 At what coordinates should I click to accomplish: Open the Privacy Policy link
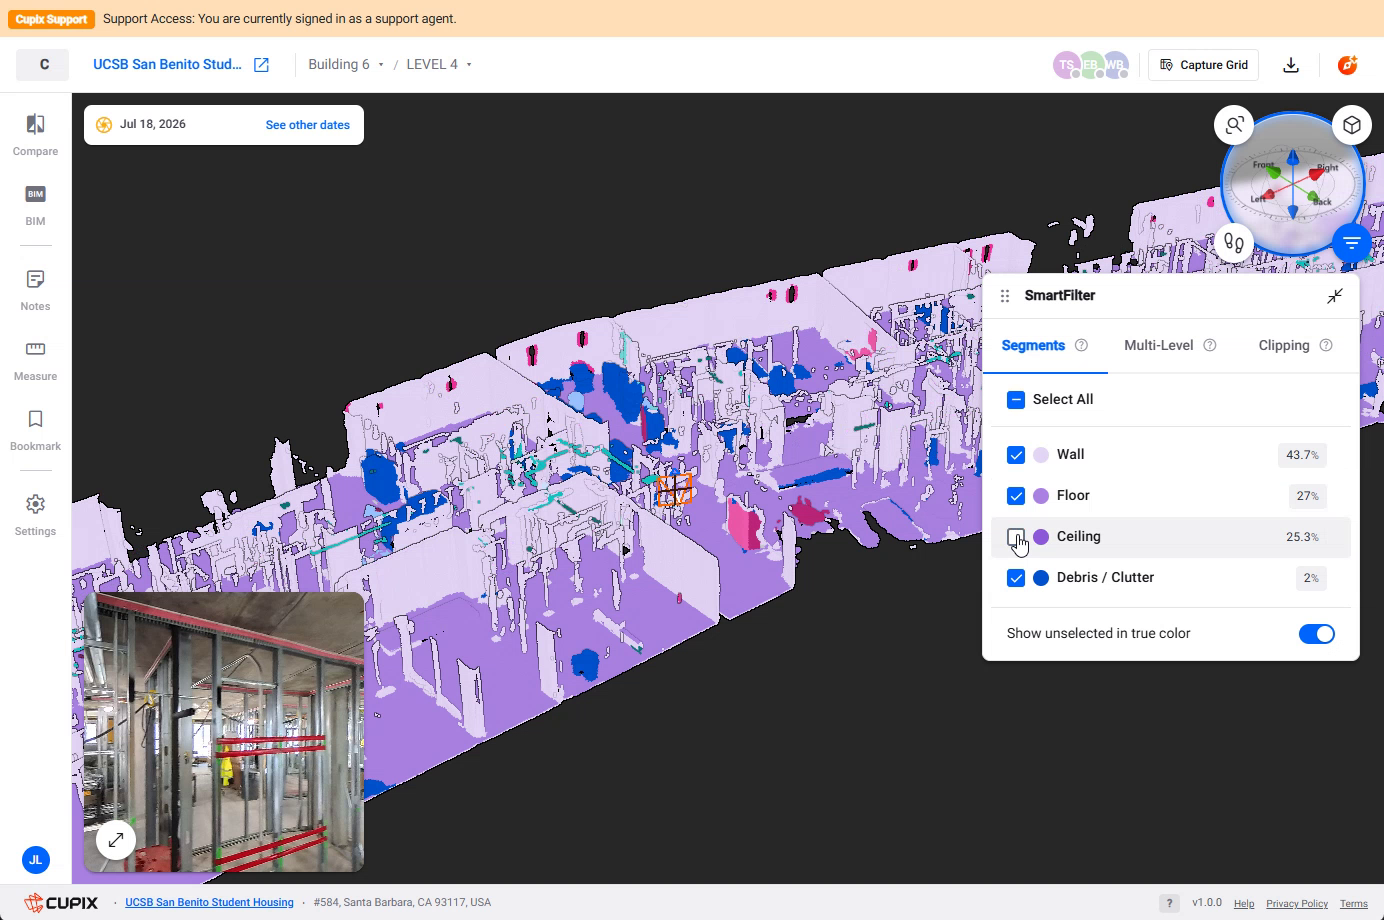tap(1297, 904)
